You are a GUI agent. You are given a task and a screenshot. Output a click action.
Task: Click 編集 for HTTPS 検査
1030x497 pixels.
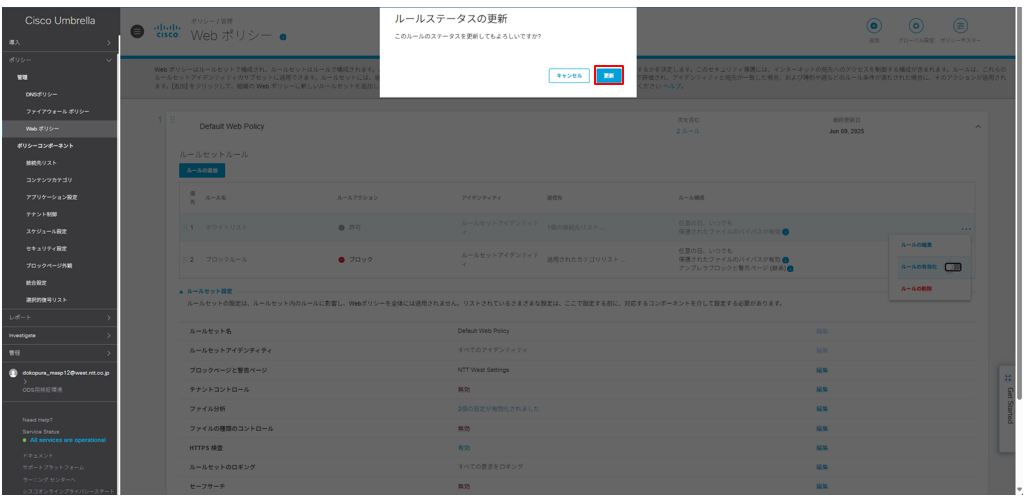tap(822, 448)
